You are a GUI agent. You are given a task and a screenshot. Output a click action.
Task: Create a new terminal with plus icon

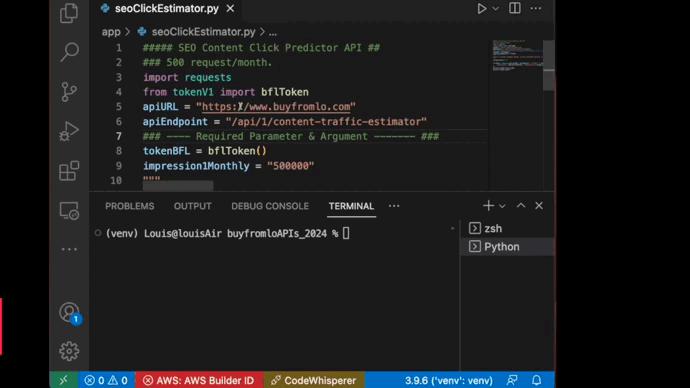tap(488, 205)
